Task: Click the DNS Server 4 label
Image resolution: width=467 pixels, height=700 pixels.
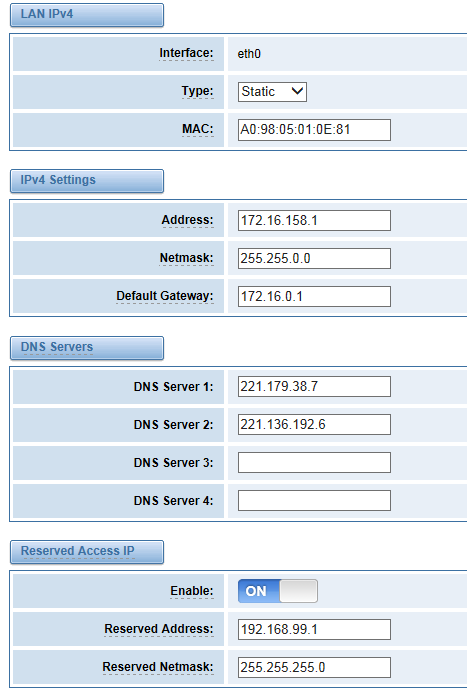Action: [174, 500]
